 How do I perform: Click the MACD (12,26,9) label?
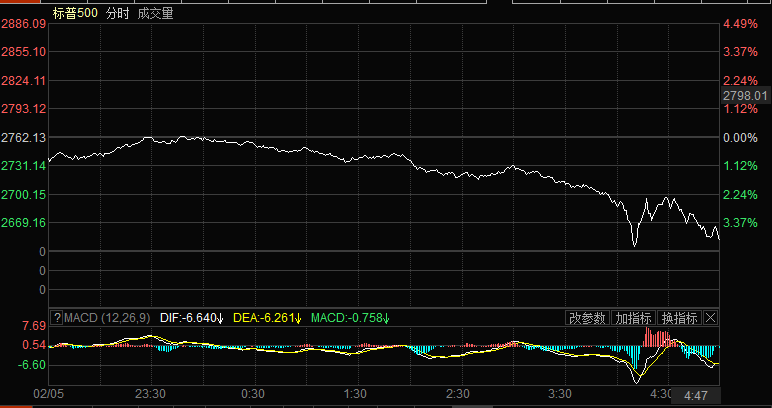click(107, 318)
